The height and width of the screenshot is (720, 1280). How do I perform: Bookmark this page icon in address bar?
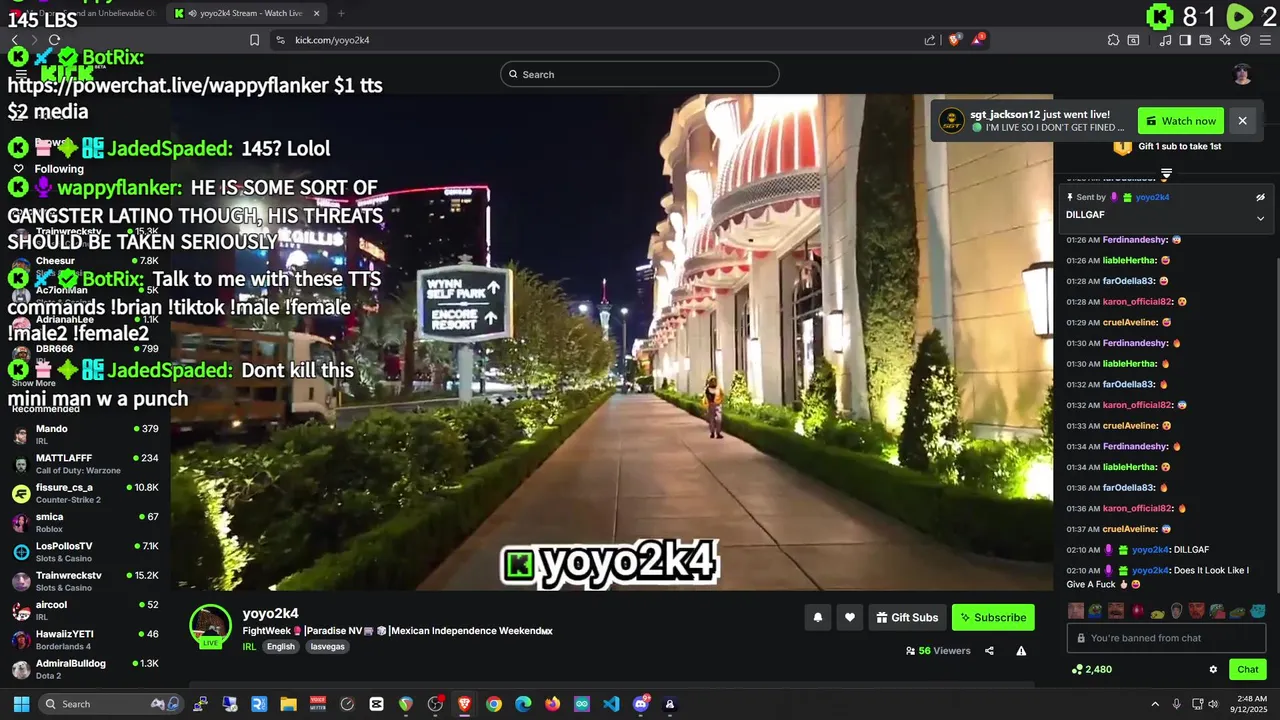point(254,40)
